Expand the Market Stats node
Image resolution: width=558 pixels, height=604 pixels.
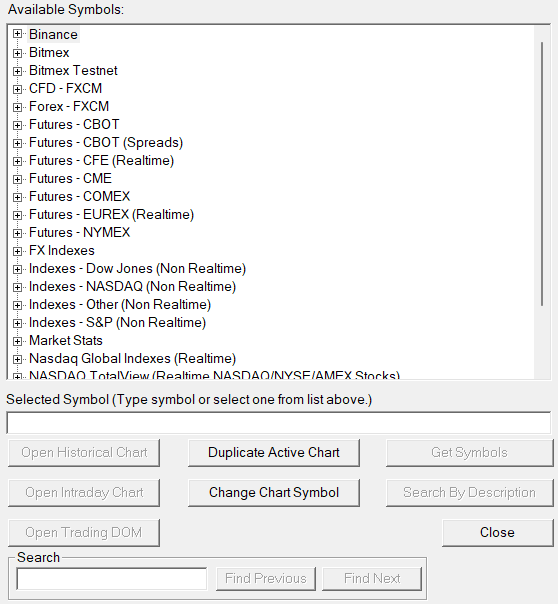[17, 341]
